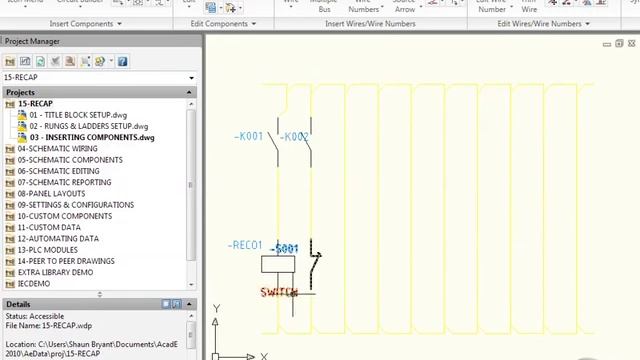Viewport: 640px width, 360px height.
Task: Select 03 - INSERTING COMPONENTS.dwg drawing
Action: pyautogui.click(x=92, y=138)
